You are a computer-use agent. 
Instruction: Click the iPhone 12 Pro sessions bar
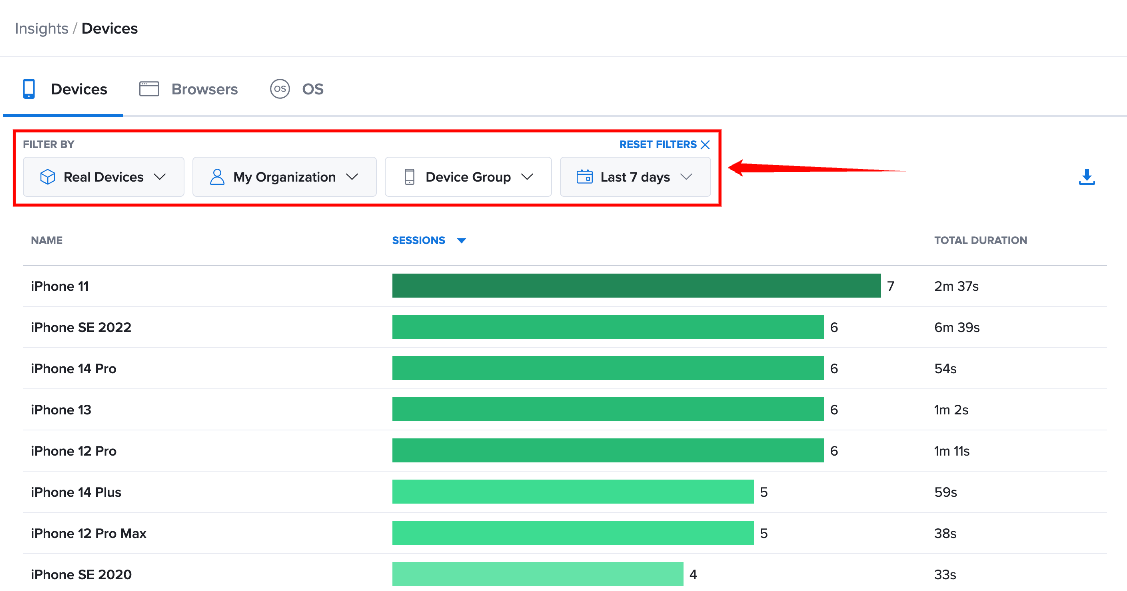607,451
